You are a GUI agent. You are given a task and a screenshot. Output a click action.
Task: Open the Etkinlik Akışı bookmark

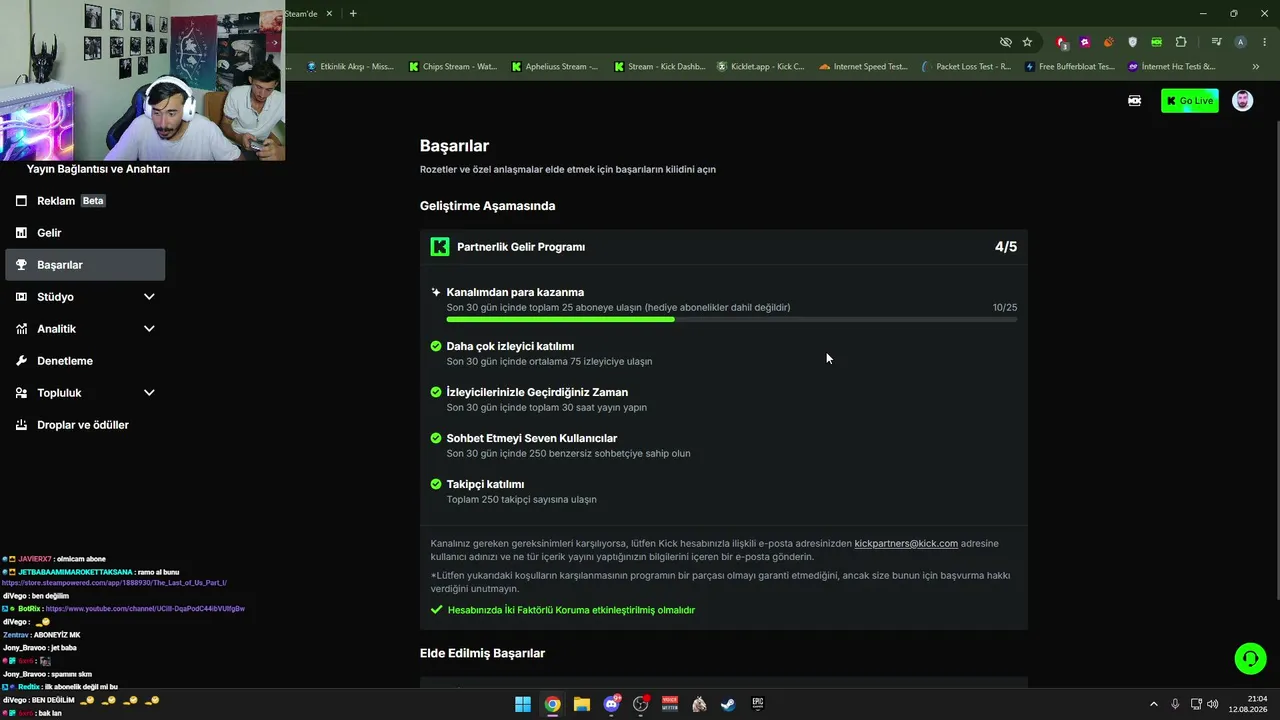pyautogui.click(x=350, y=67)
